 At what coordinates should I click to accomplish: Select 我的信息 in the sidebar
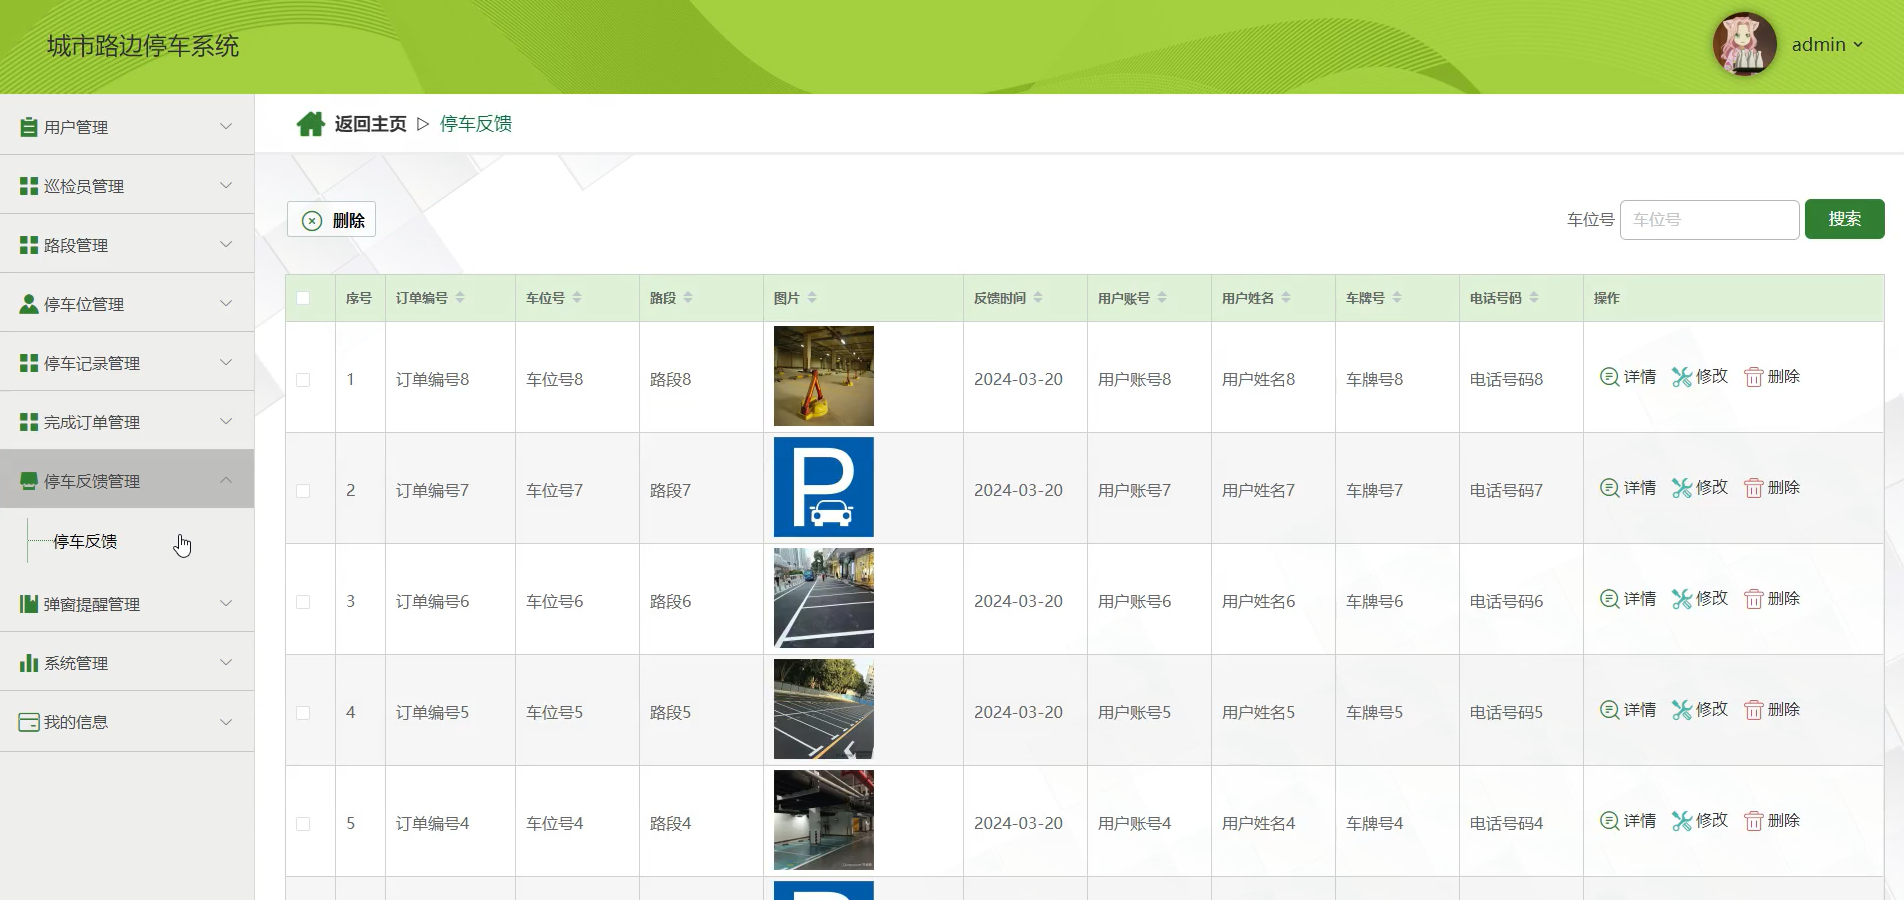[127, 721]
